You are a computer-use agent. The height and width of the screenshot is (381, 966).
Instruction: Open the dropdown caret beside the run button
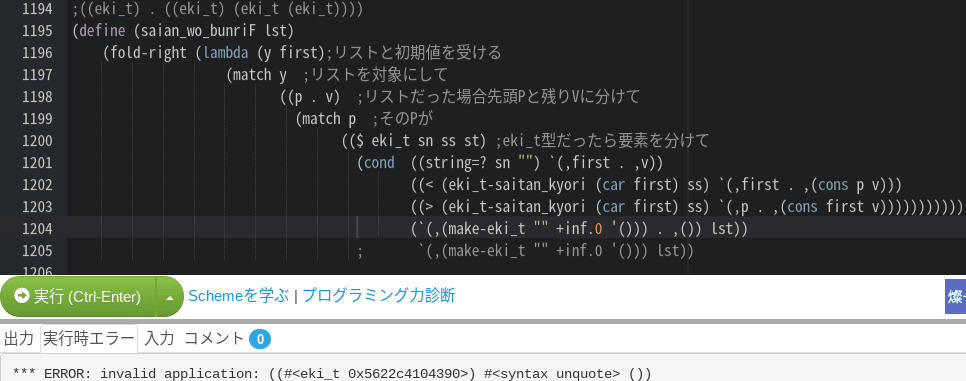(170, 297)
